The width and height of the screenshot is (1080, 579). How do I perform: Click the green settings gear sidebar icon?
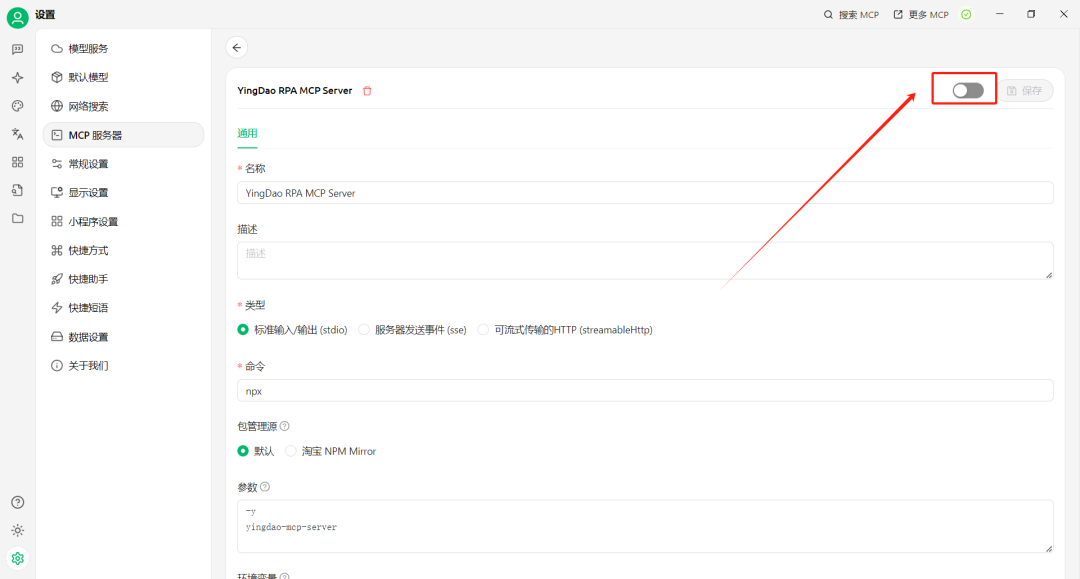pyautogui.click(x=18, y=558)
